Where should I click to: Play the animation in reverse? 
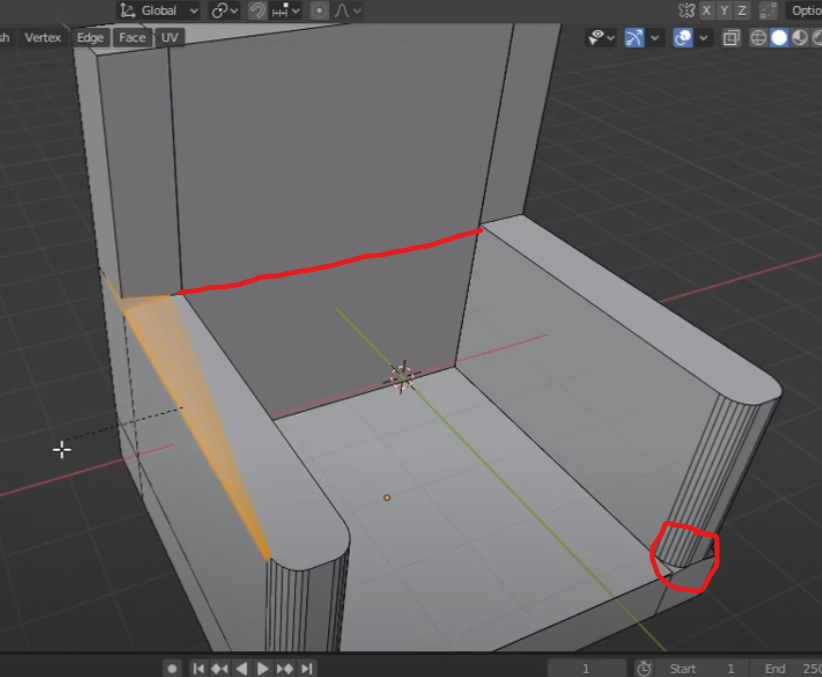[241, 669]
